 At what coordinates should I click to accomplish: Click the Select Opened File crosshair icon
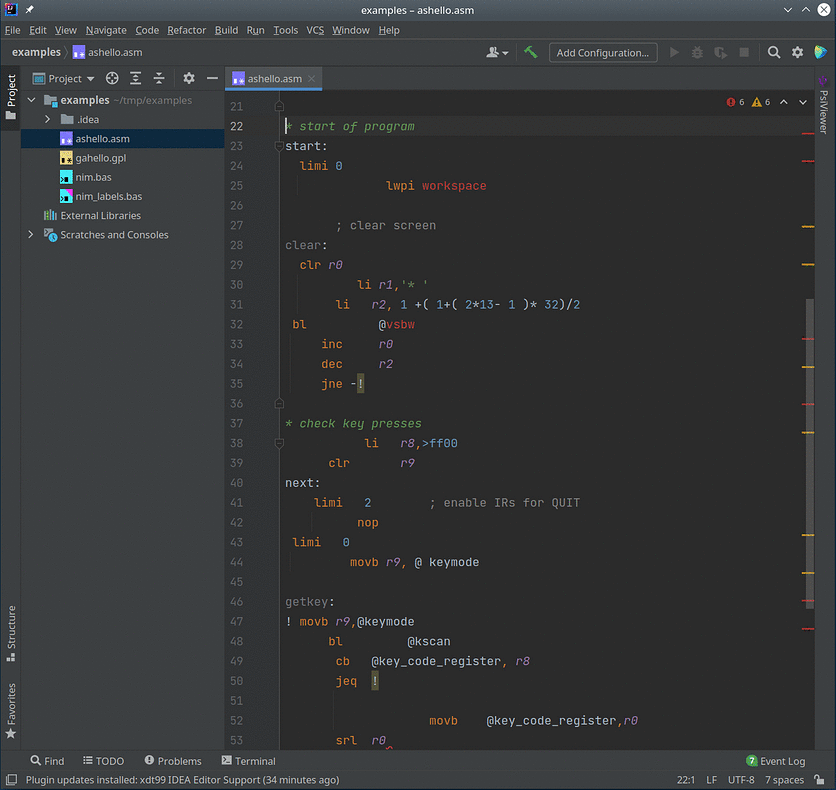(109, 78)
